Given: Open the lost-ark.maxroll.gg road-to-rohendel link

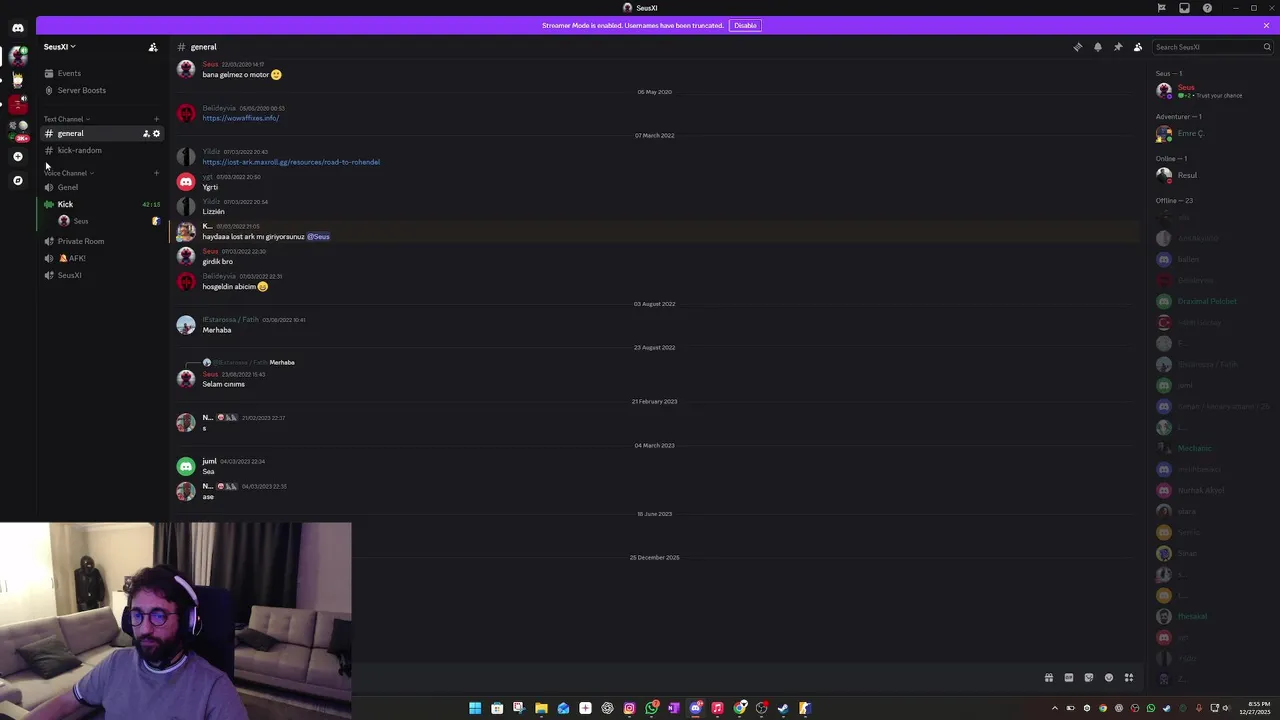Looking at the screenshot, I should (x=291, y=162).
